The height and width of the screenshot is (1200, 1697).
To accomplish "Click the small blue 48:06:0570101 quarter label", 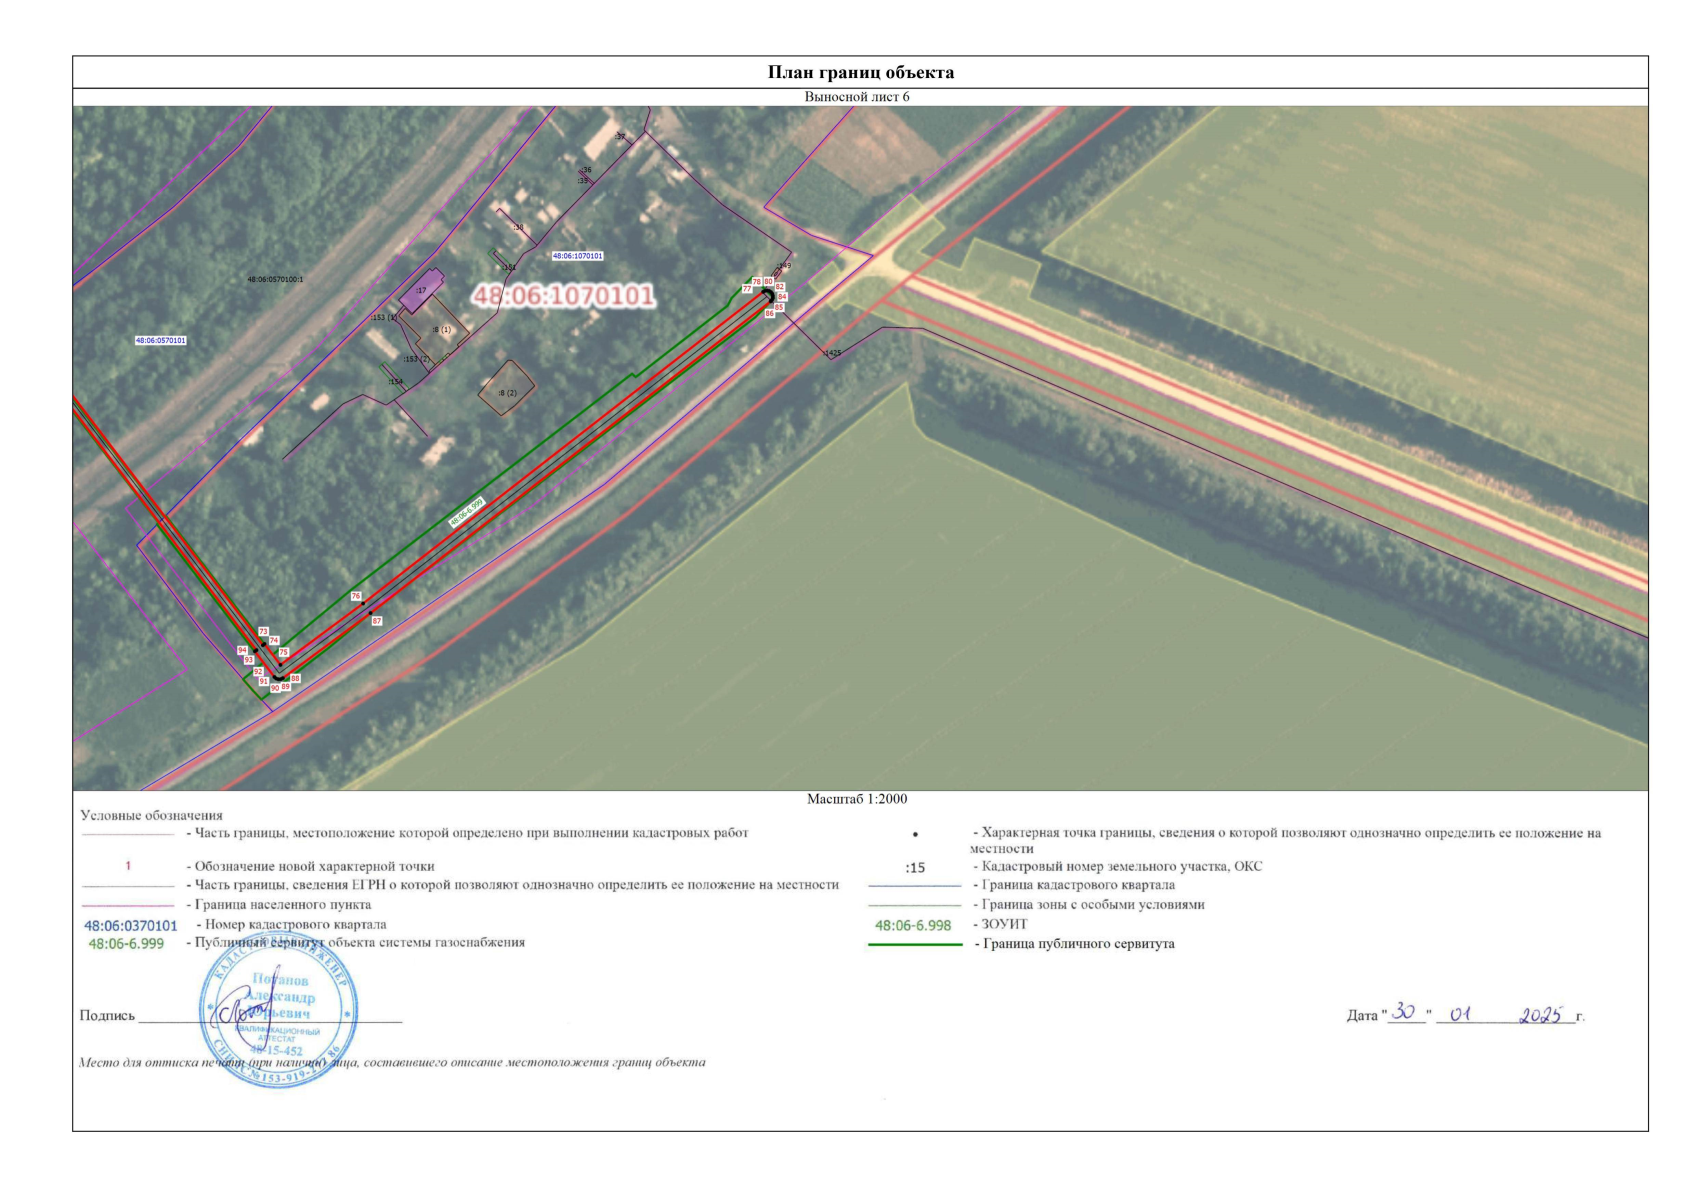I will pyautogui.click(x=161, y=340).
